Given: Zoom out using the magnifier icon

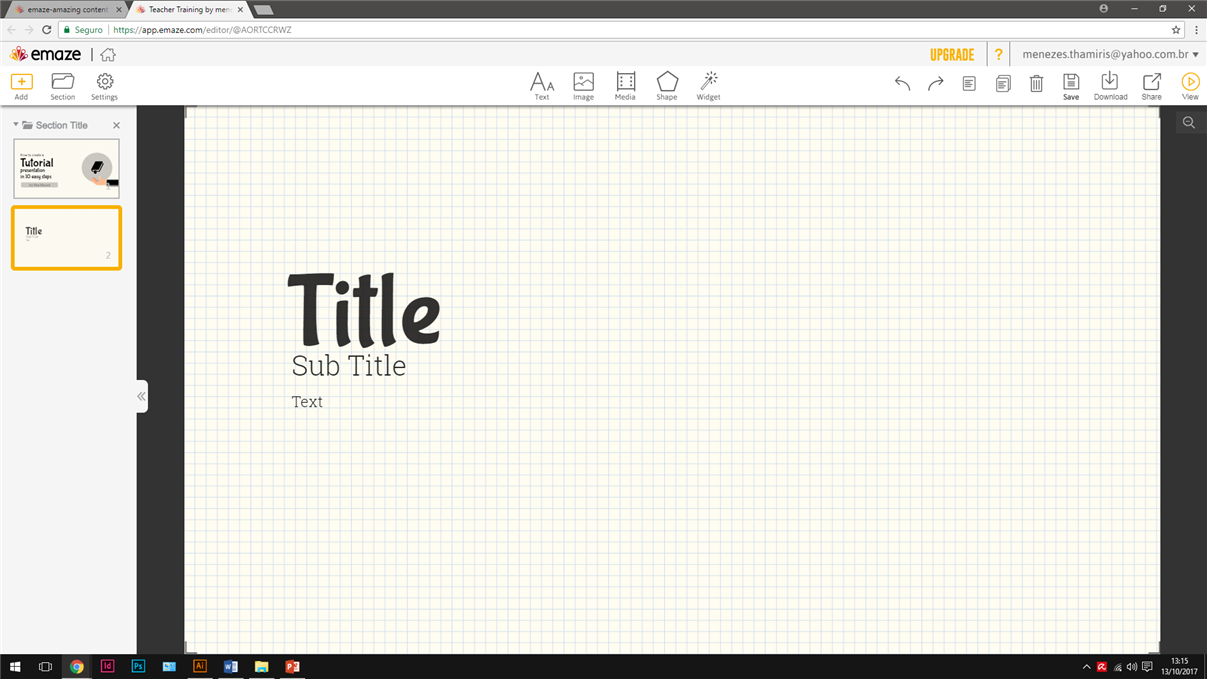Looking at the screenshot, I should point(1189,123).
